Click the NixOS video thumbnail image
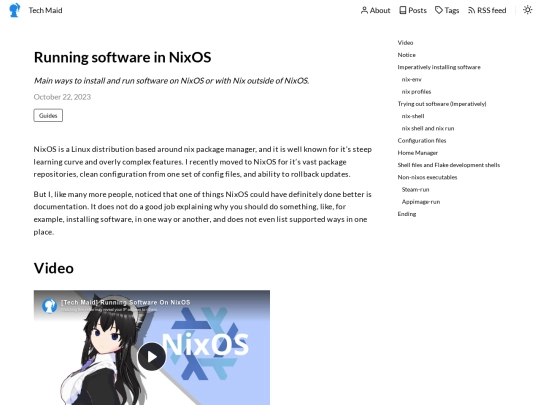 click(152, 347)
